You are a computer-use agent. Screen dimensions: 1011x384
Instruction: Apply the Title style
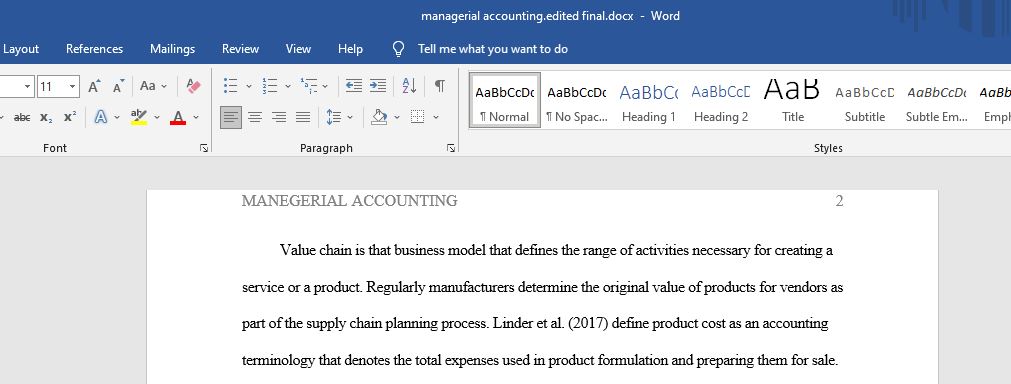coord(792,100)
